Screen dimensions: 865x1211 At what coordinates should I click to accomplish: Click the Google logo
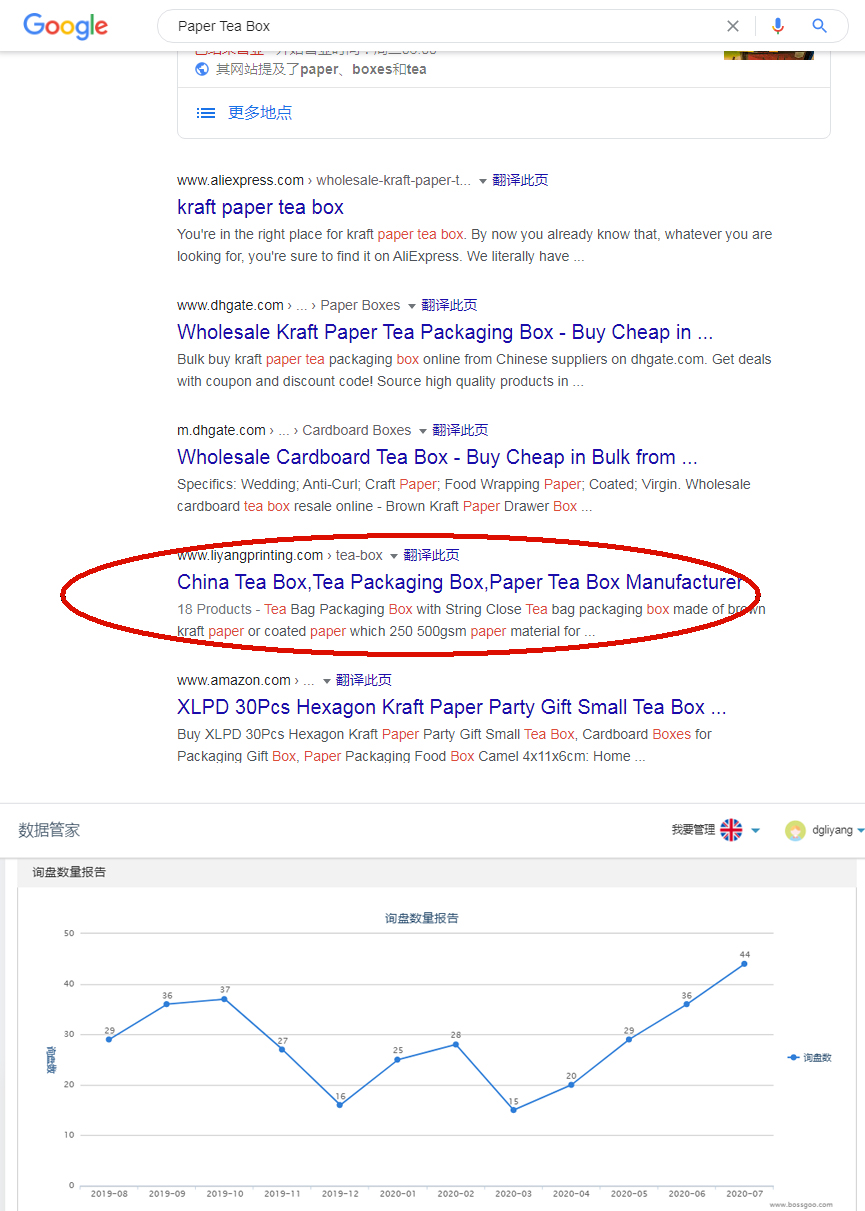65,26
